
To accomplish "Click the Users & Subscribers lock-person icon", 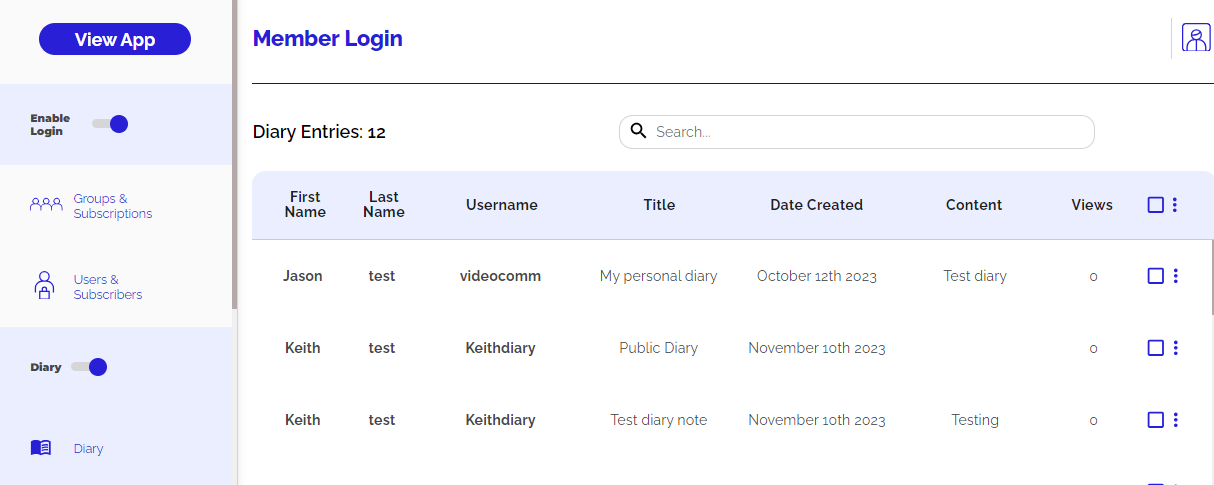I will [44, 286].
